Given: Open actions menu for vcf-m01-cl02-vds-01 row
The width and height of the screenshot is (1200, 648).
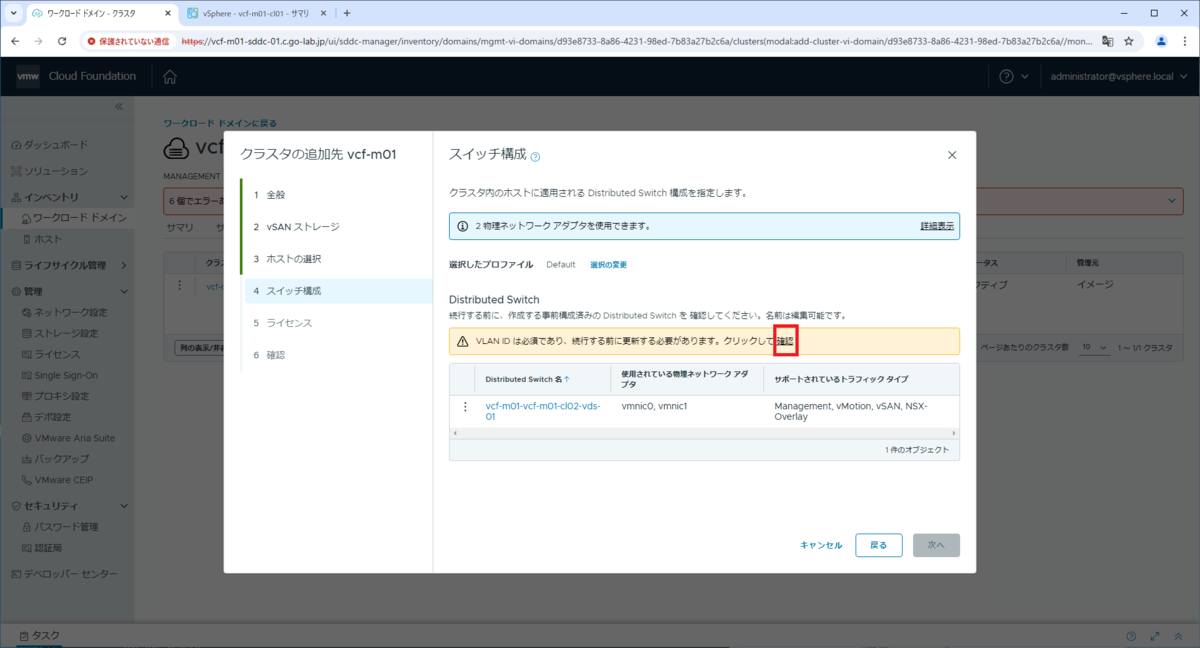Looking at the screenshot, I should coord(465,407).
